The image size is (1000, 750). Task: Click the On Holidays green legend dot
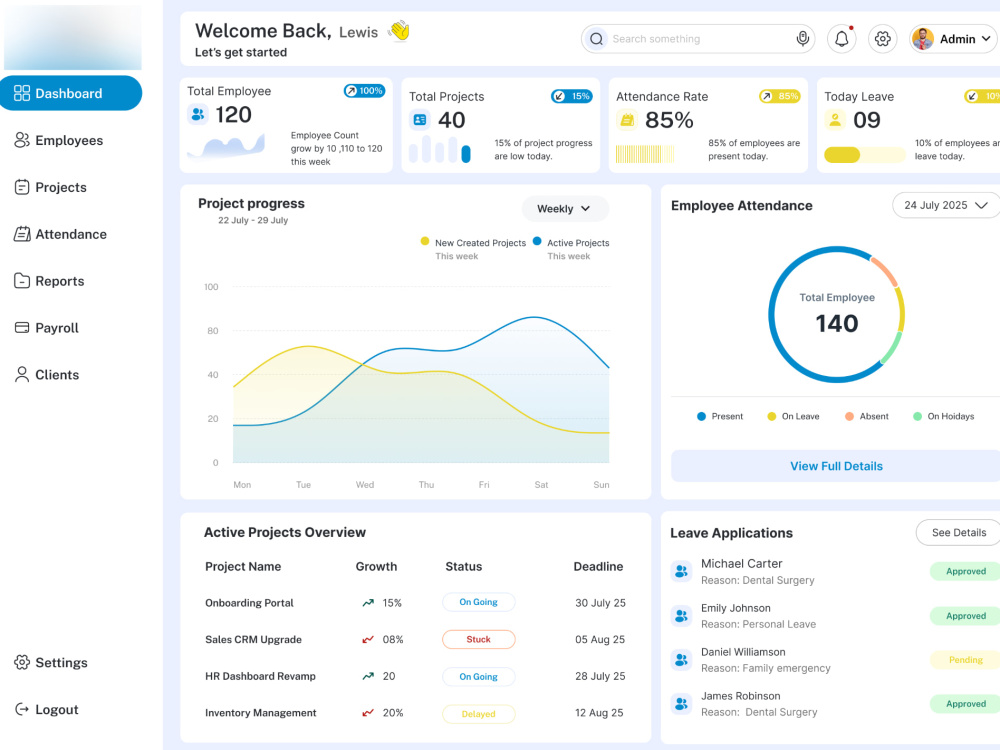[x=917, y=416]
